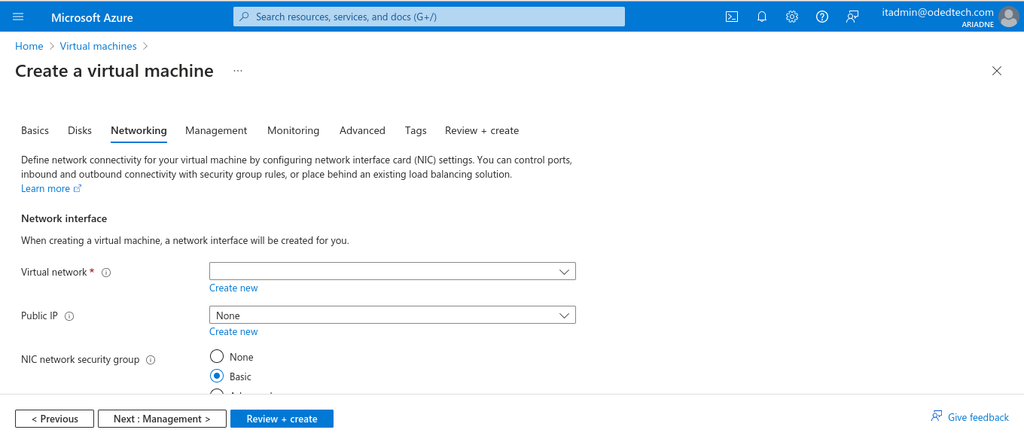The height and width of the screenshot is (445, 1024).
Task: Switch to the Disks tab
Action: point(80,131)
